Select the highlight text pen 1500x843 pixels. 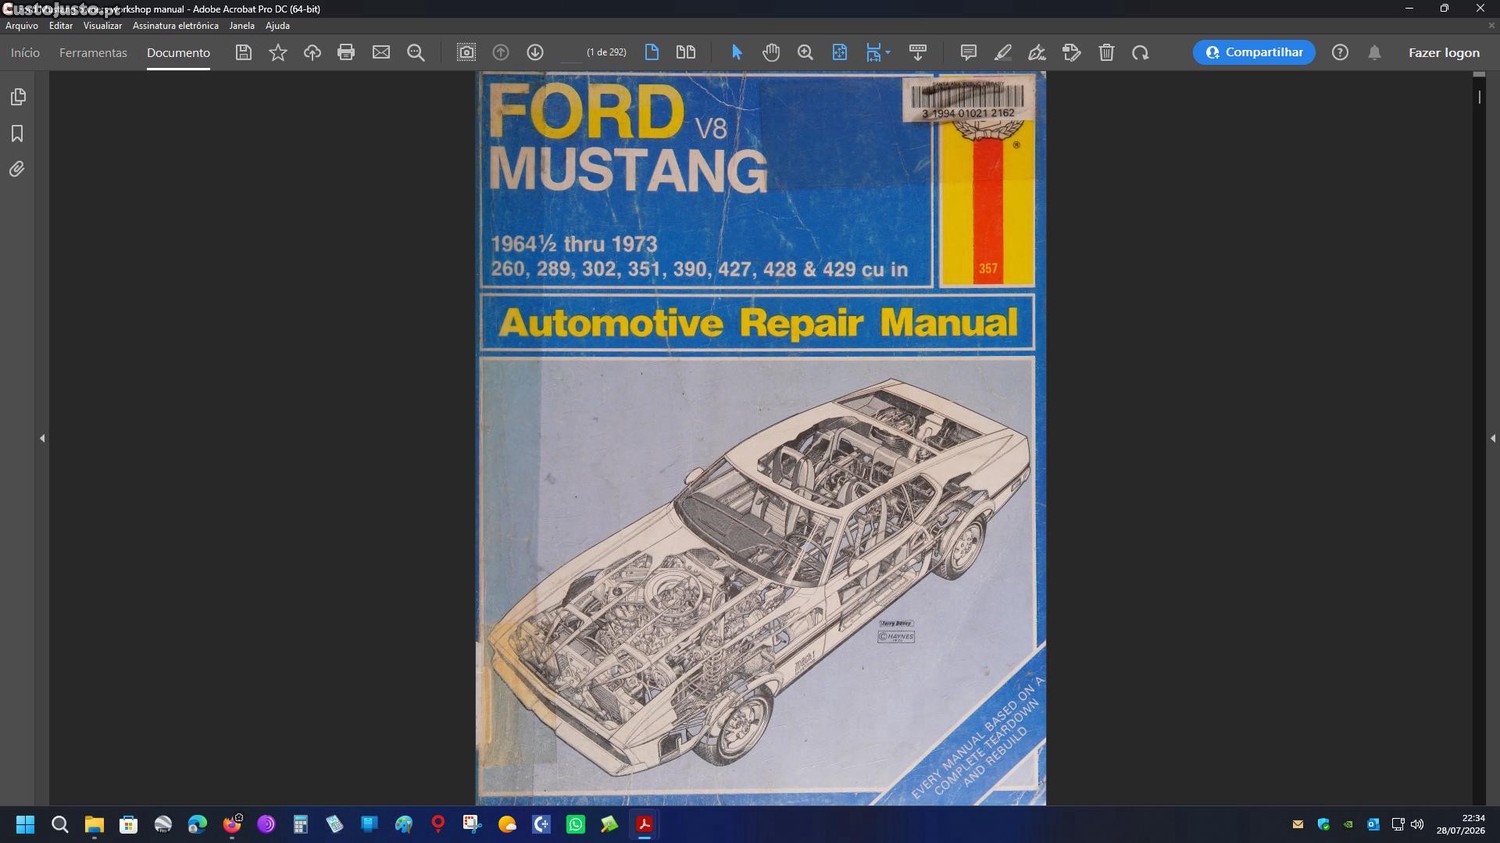(1003, 52)
